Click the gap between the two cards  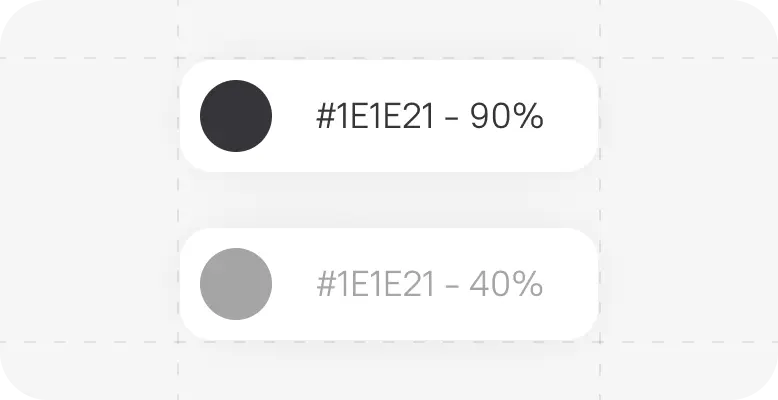[389, 200]
